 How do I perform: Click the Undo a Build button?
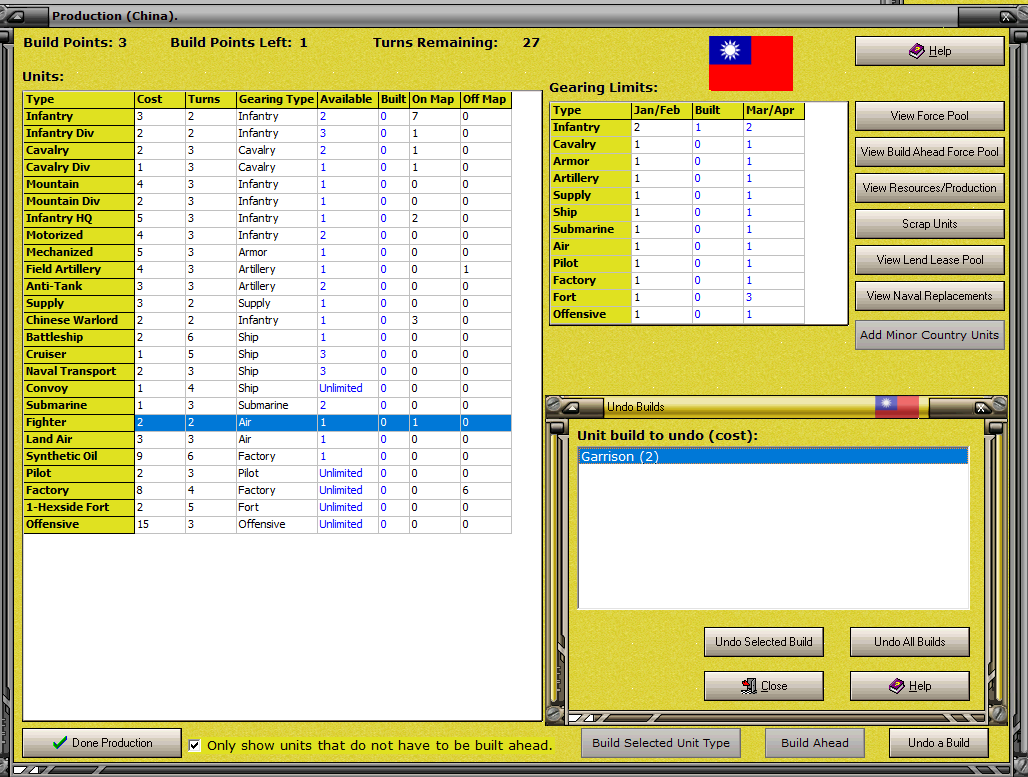tap(938, 743)
